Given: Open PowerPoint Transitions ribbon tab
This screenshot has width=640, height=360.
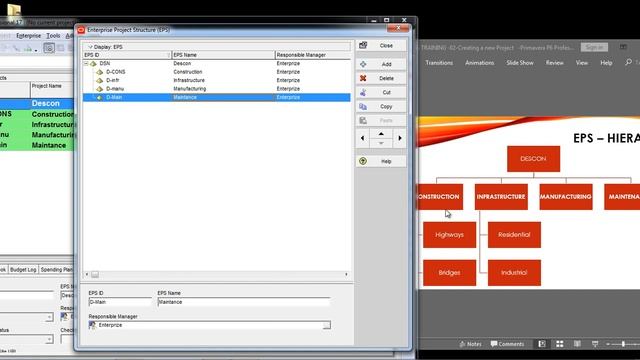Looking at the screenshot, I should click(439, 63).
